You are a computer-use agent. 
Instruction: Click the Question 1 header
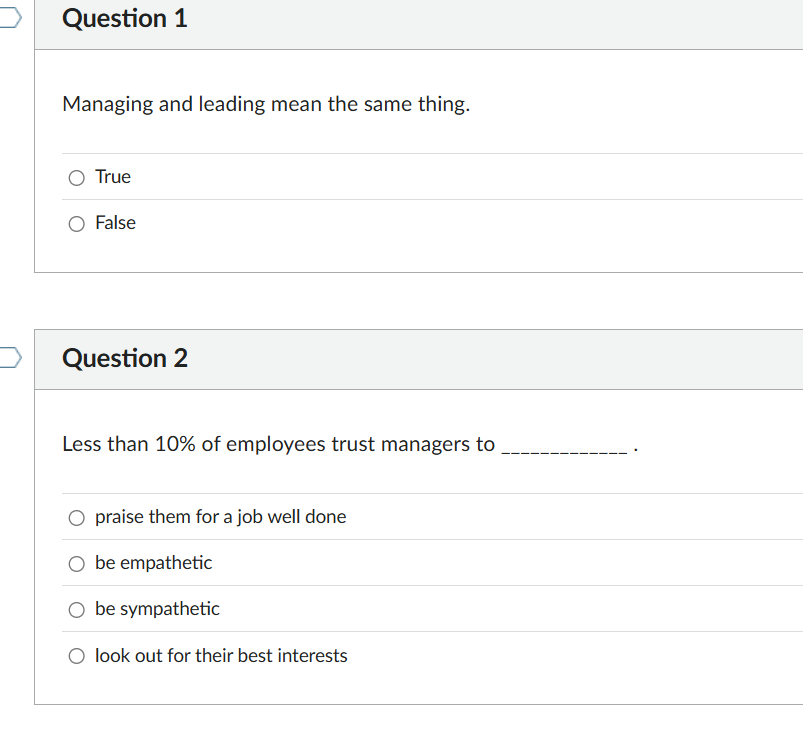point(124,18)
